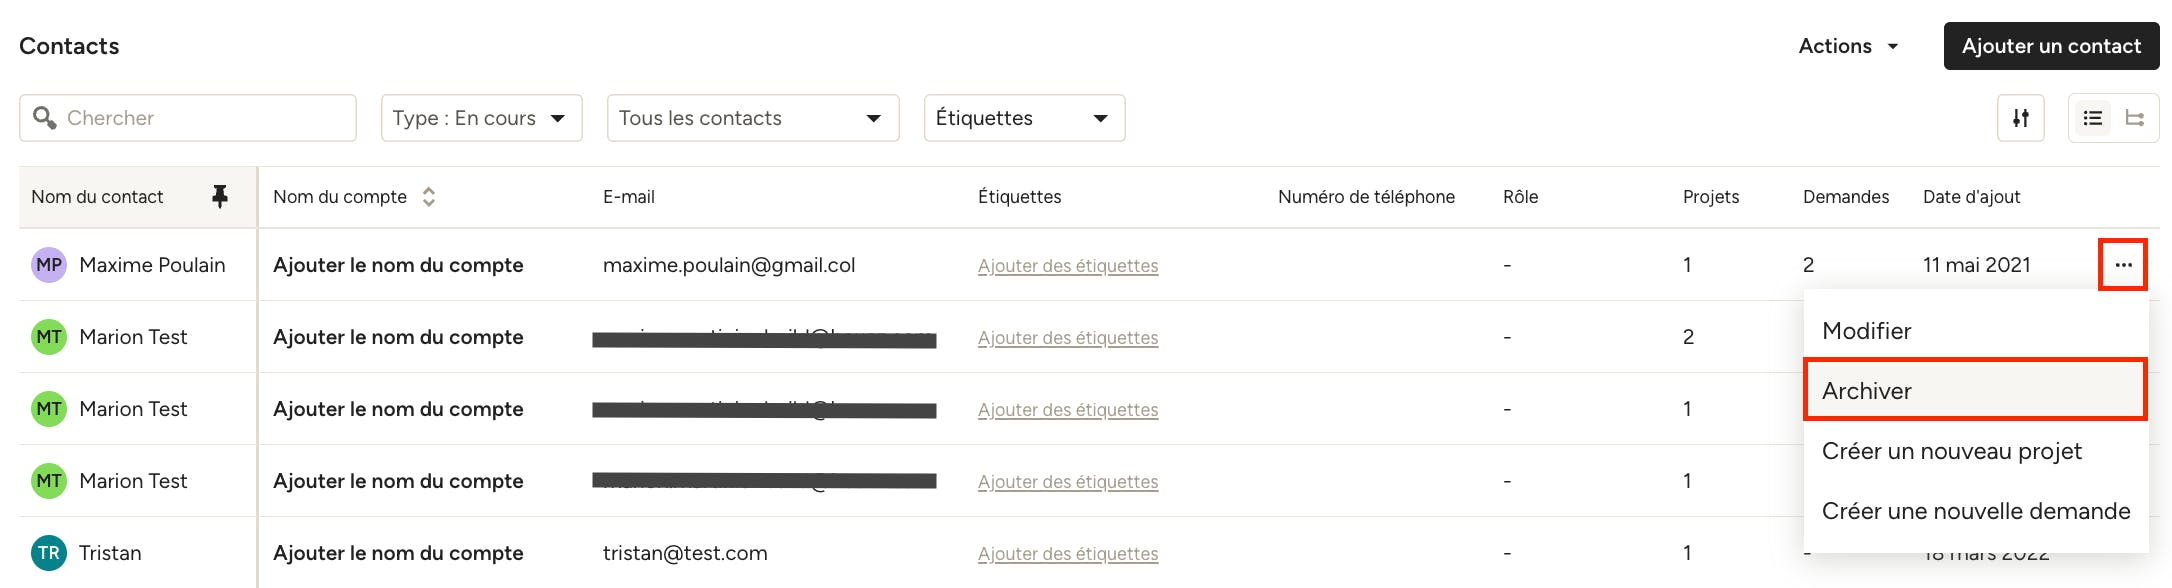Switch to hierarchy view icon
The image size is (2172, 588).
click(2135, 118)
